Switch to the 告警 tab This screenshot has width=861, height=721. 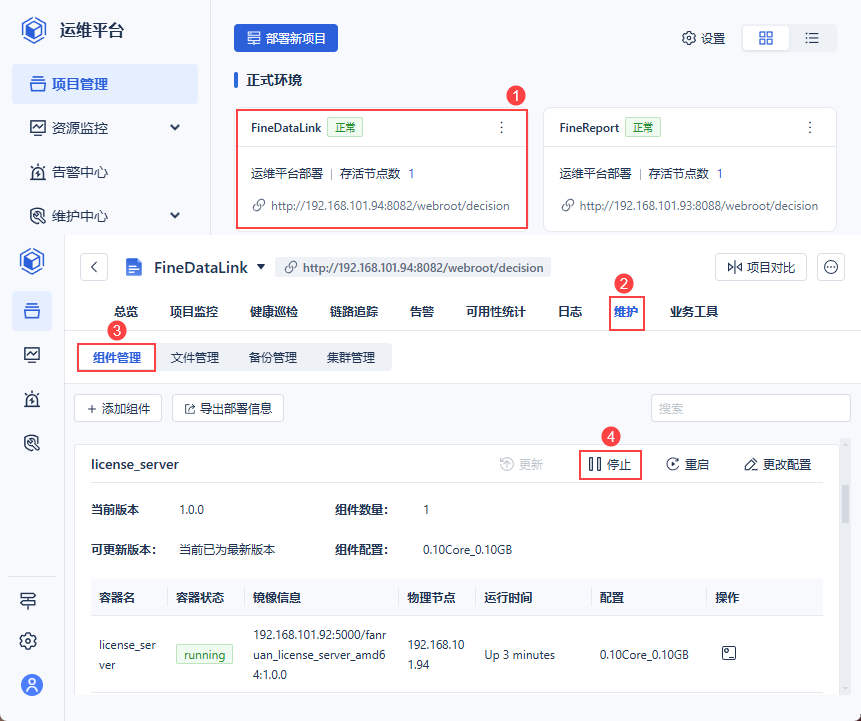(422, 312)
